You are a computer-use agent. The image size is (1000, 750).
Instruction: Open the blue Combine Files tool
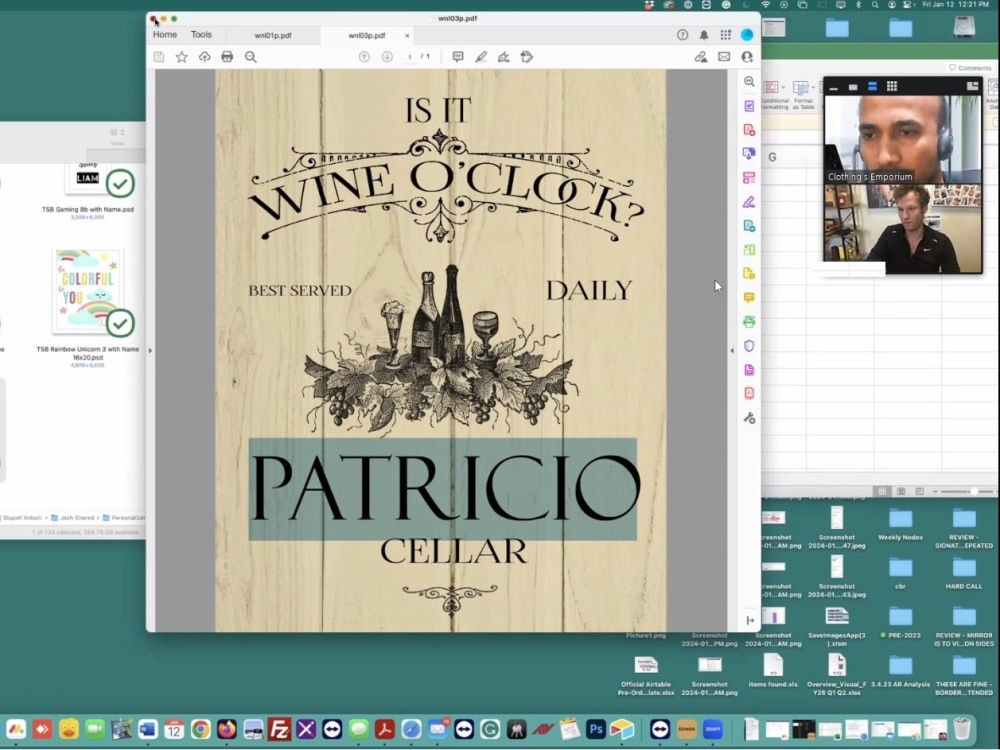pos(749,154)
